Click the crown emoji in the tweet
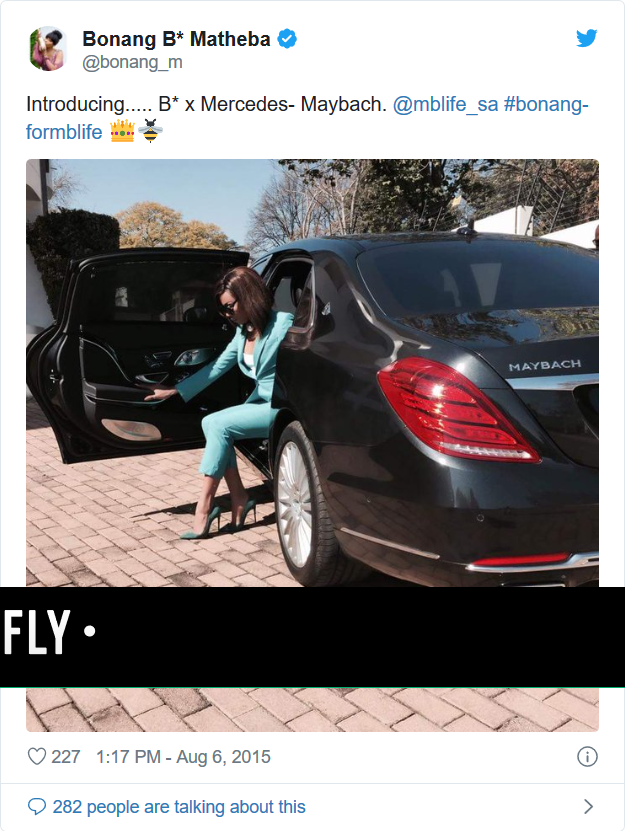Image resolution: width=625 pixels, height=831 pixels. point(122,131)
